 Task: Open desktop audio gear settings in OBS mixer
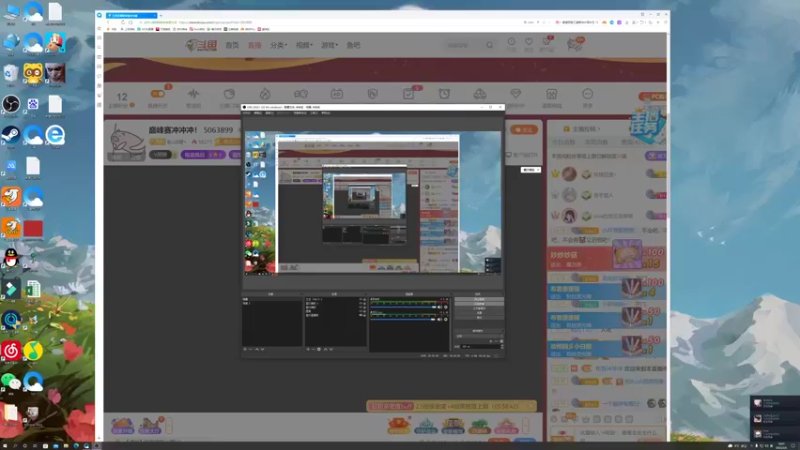(446, 307)
